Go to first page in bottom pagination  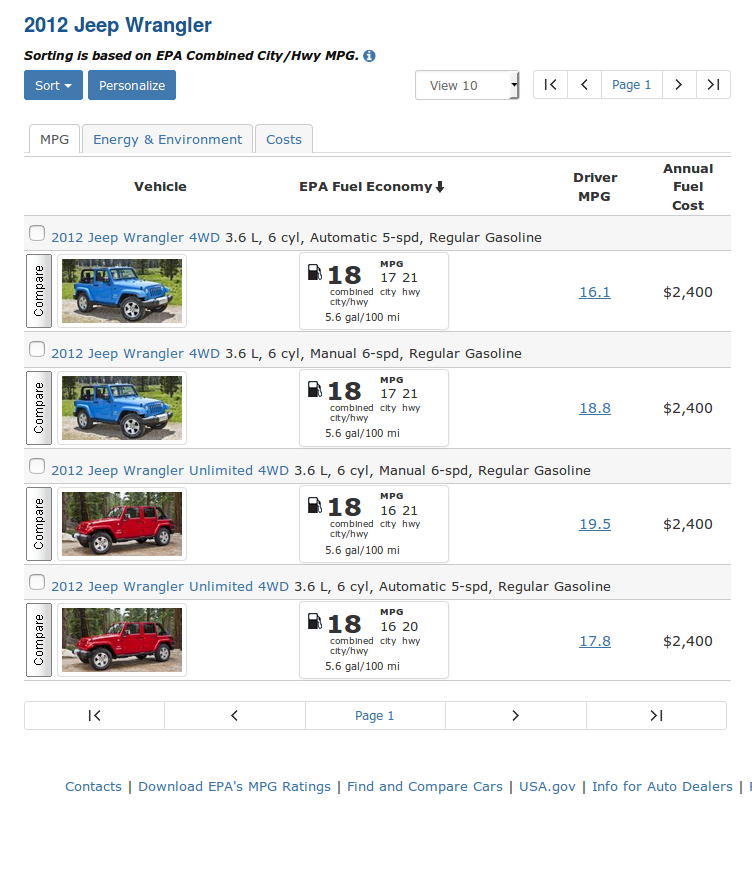[x=94, y=715]
